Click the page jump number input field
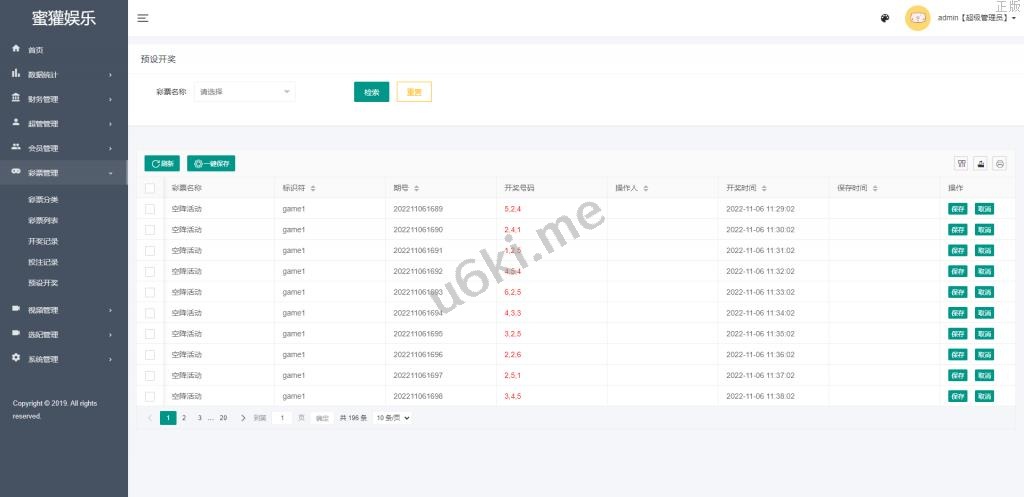This screenshot has height=497, width=1024. pos(282,418)
